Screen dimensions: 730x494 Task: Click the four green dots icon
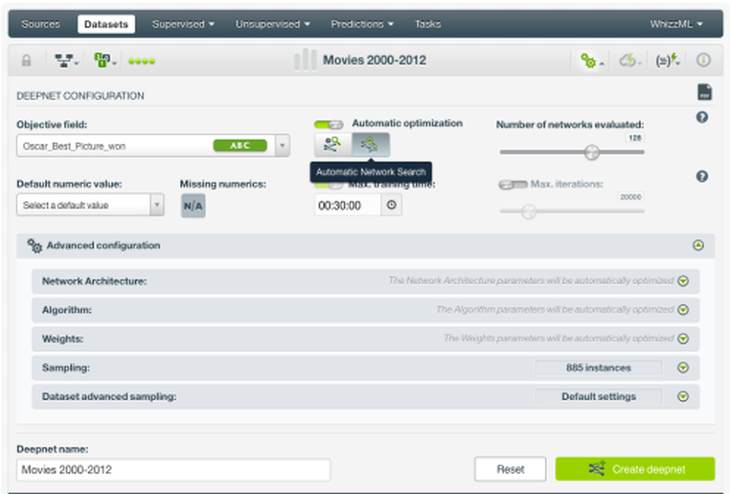click(x=142, y=61)
